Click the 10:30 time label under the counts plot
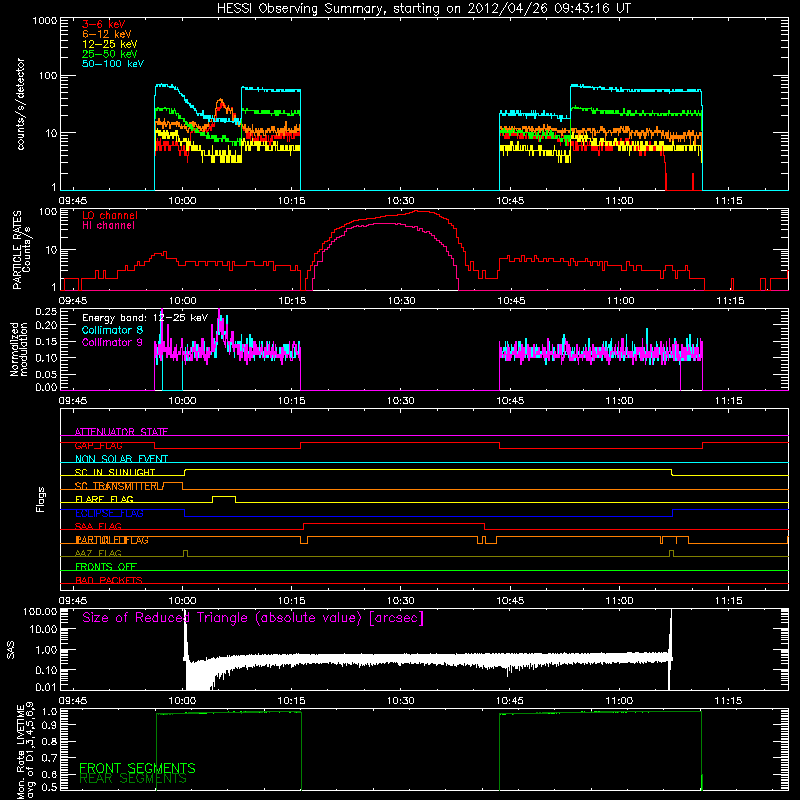This screenshot has width=800, height=800. point(401,201)
